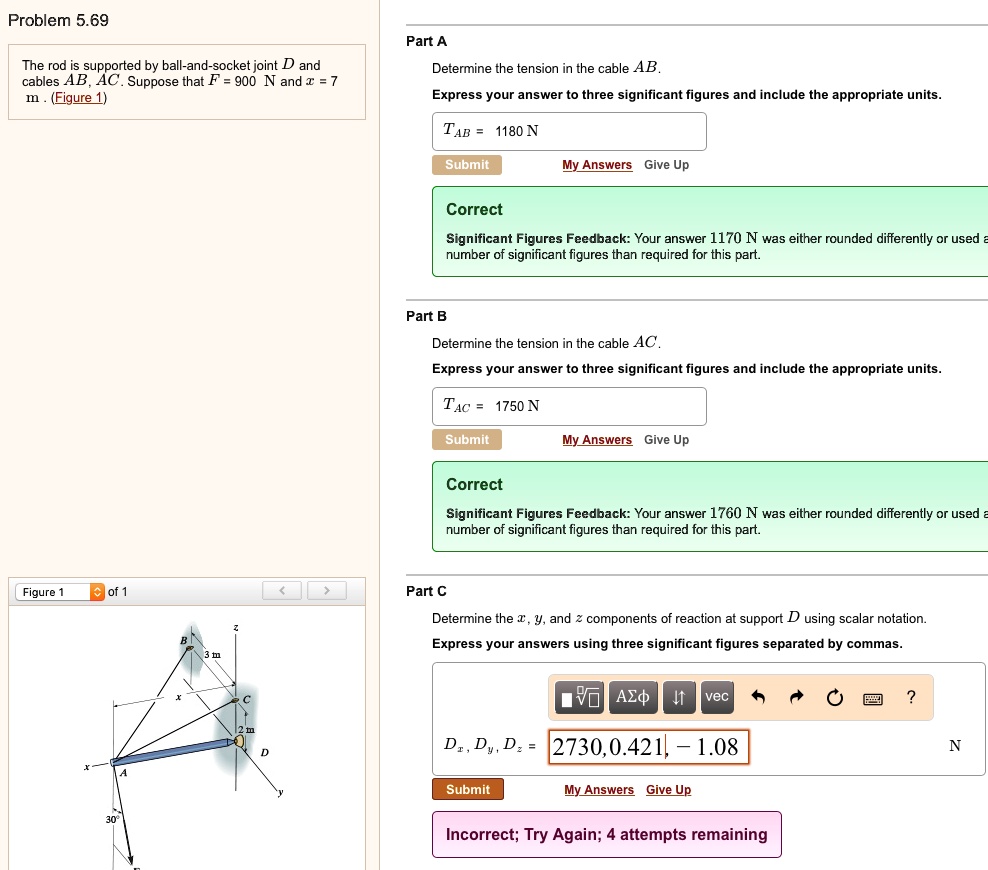Go to previous figure with left chevron
Image resolution: width=988 pixels, height=870 pixels.
(282, 590)
